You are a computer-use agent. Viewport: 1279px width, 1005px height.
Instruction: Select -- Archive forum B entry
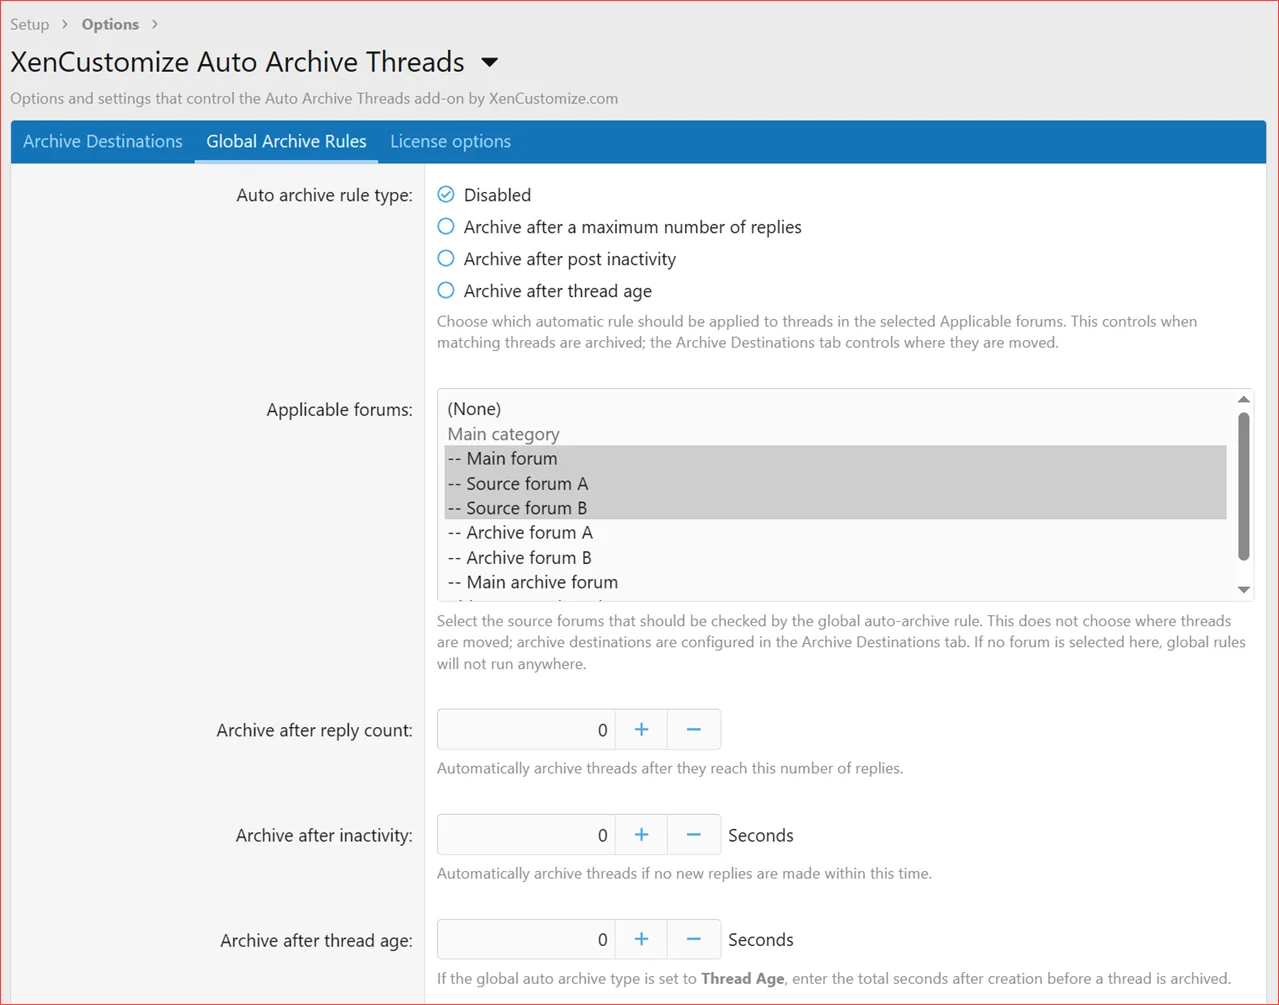pyautogui.click(x=835, y=557)
